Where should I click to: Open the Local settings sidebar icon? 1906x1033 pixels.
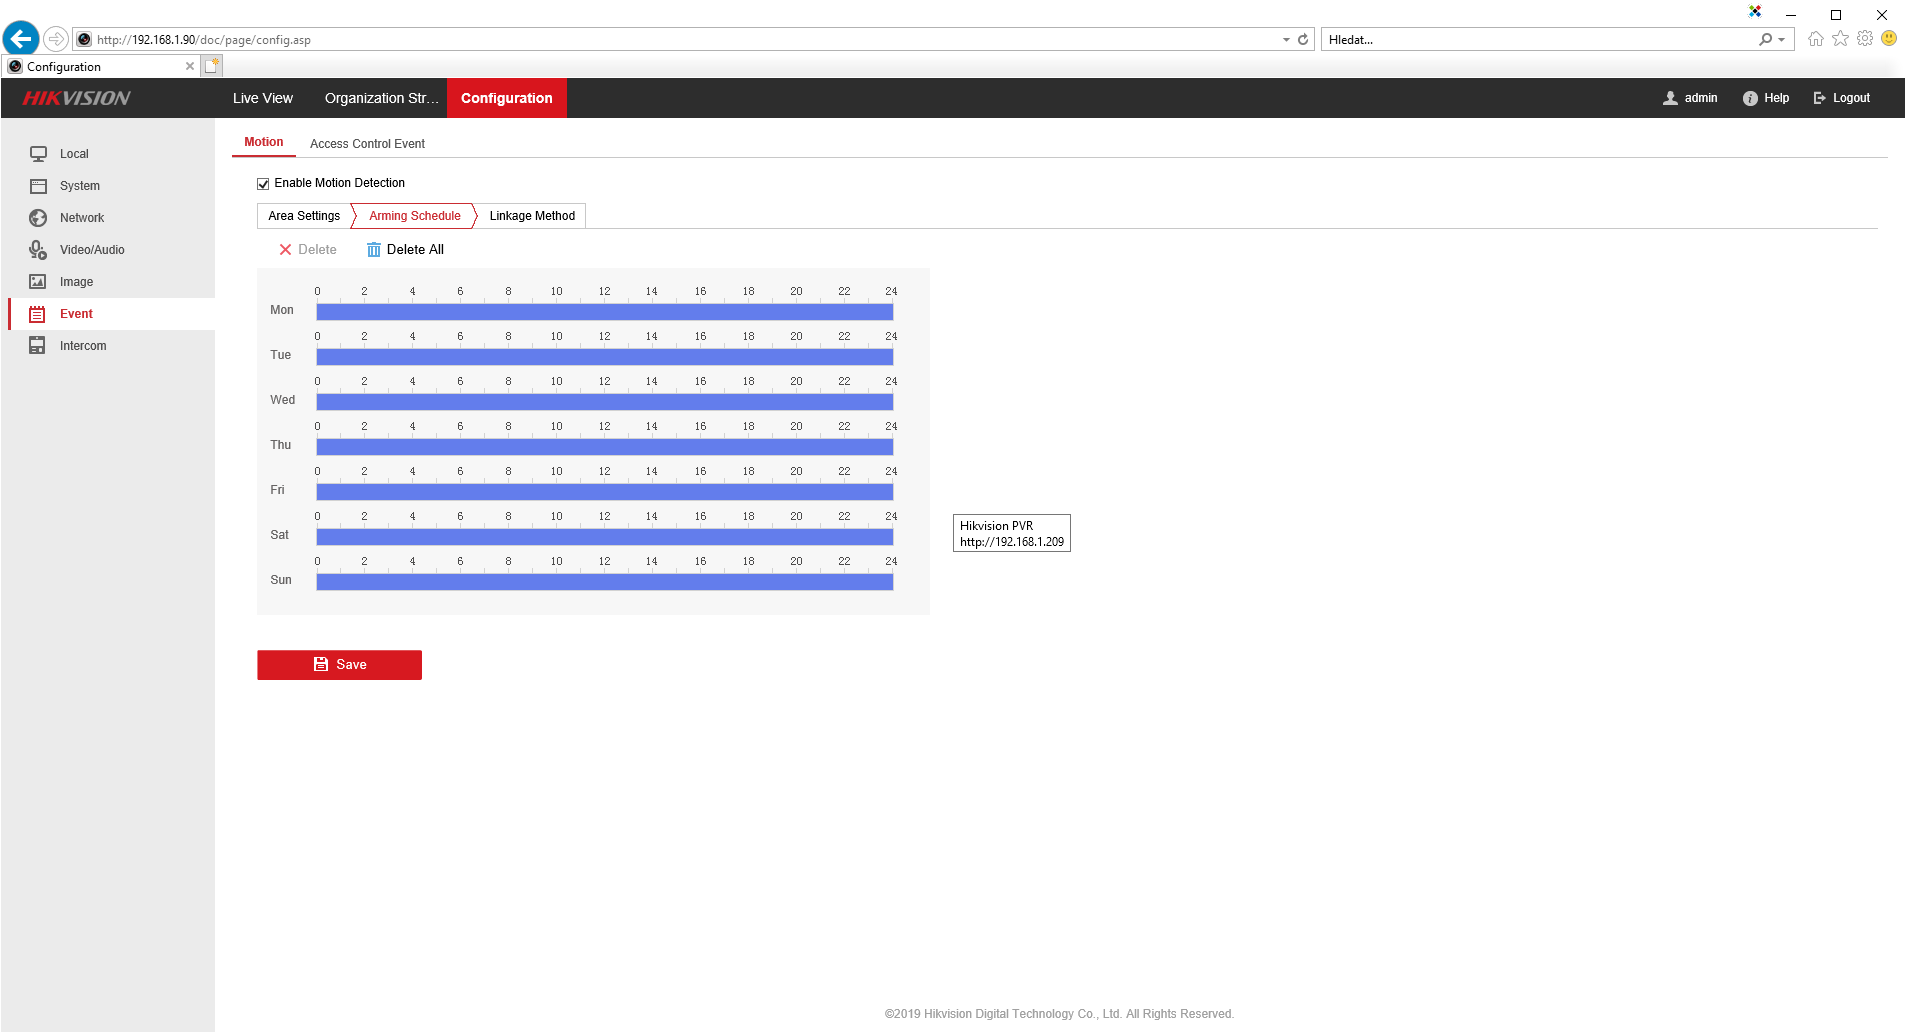pos(38,154)
